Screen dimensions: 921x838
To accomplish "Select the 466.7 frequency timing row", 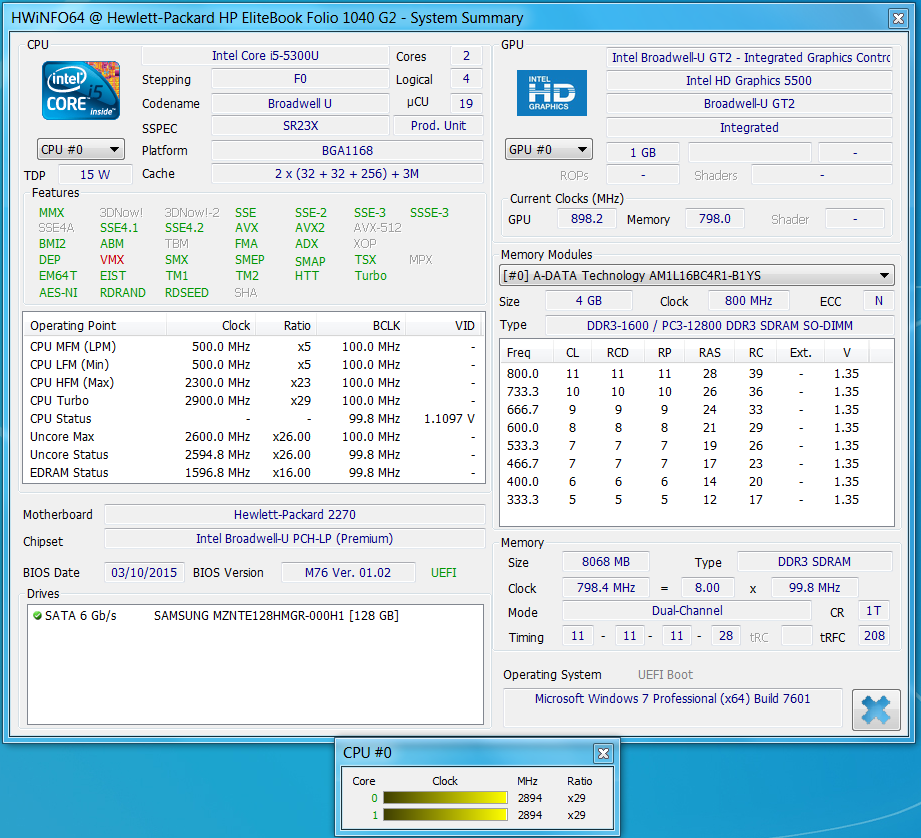I will (x=697, y=463).
